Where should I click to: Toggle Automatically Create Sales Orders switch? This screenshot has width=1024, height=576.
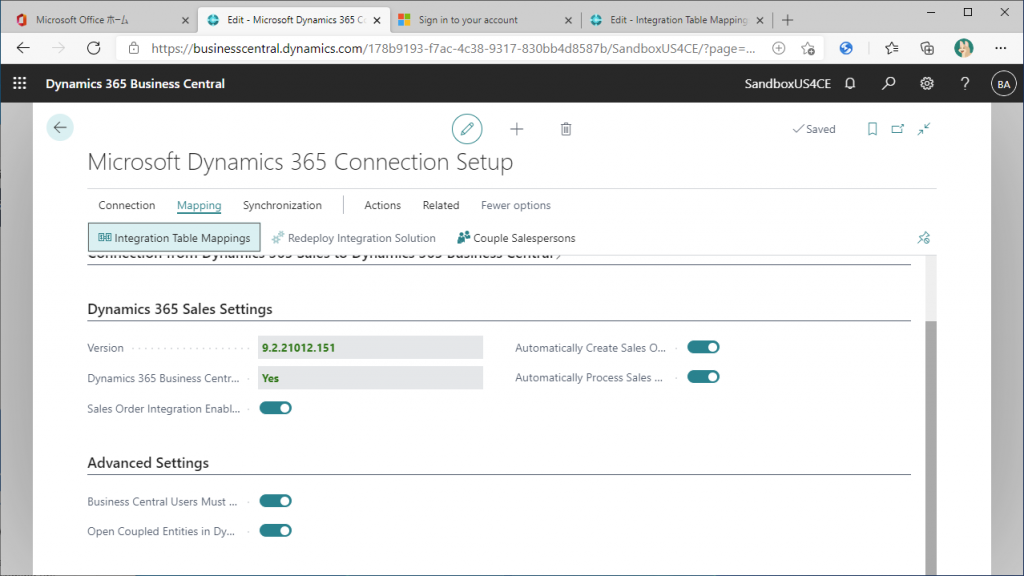(703, 347)
